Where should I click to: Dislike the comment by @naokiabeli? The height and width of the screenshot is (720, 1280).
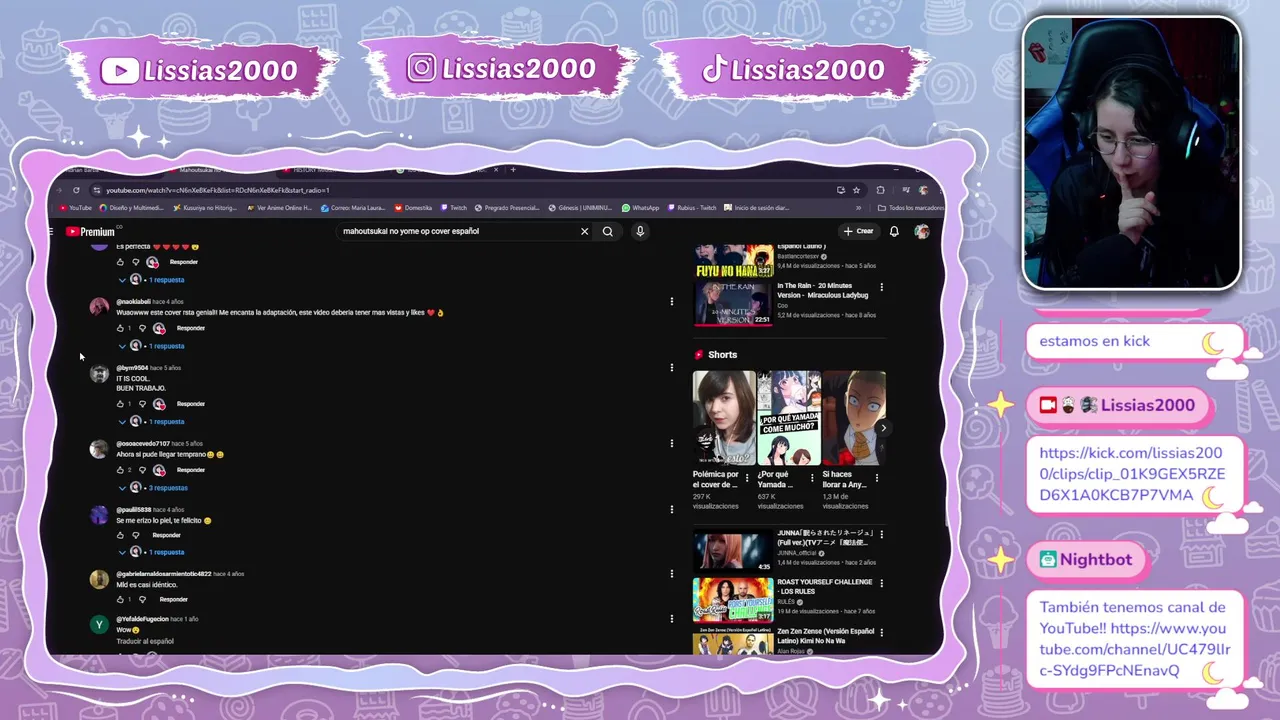pos(142,328)
